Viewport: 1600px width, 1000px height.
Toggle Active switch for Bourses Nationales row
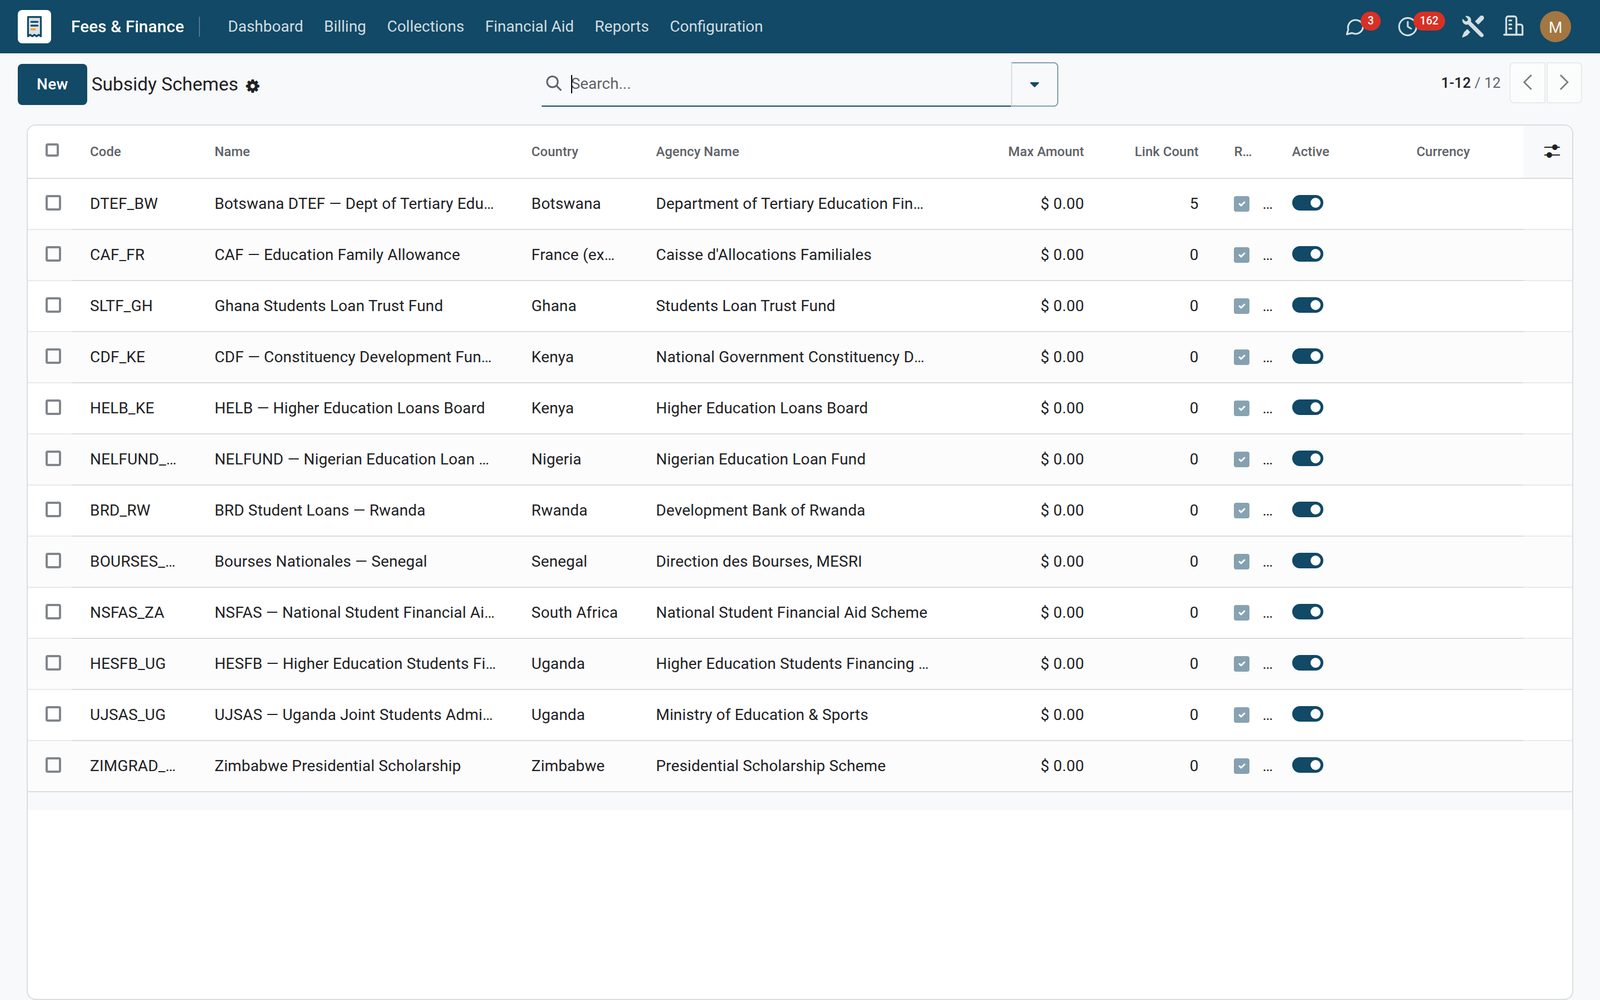1307,561
